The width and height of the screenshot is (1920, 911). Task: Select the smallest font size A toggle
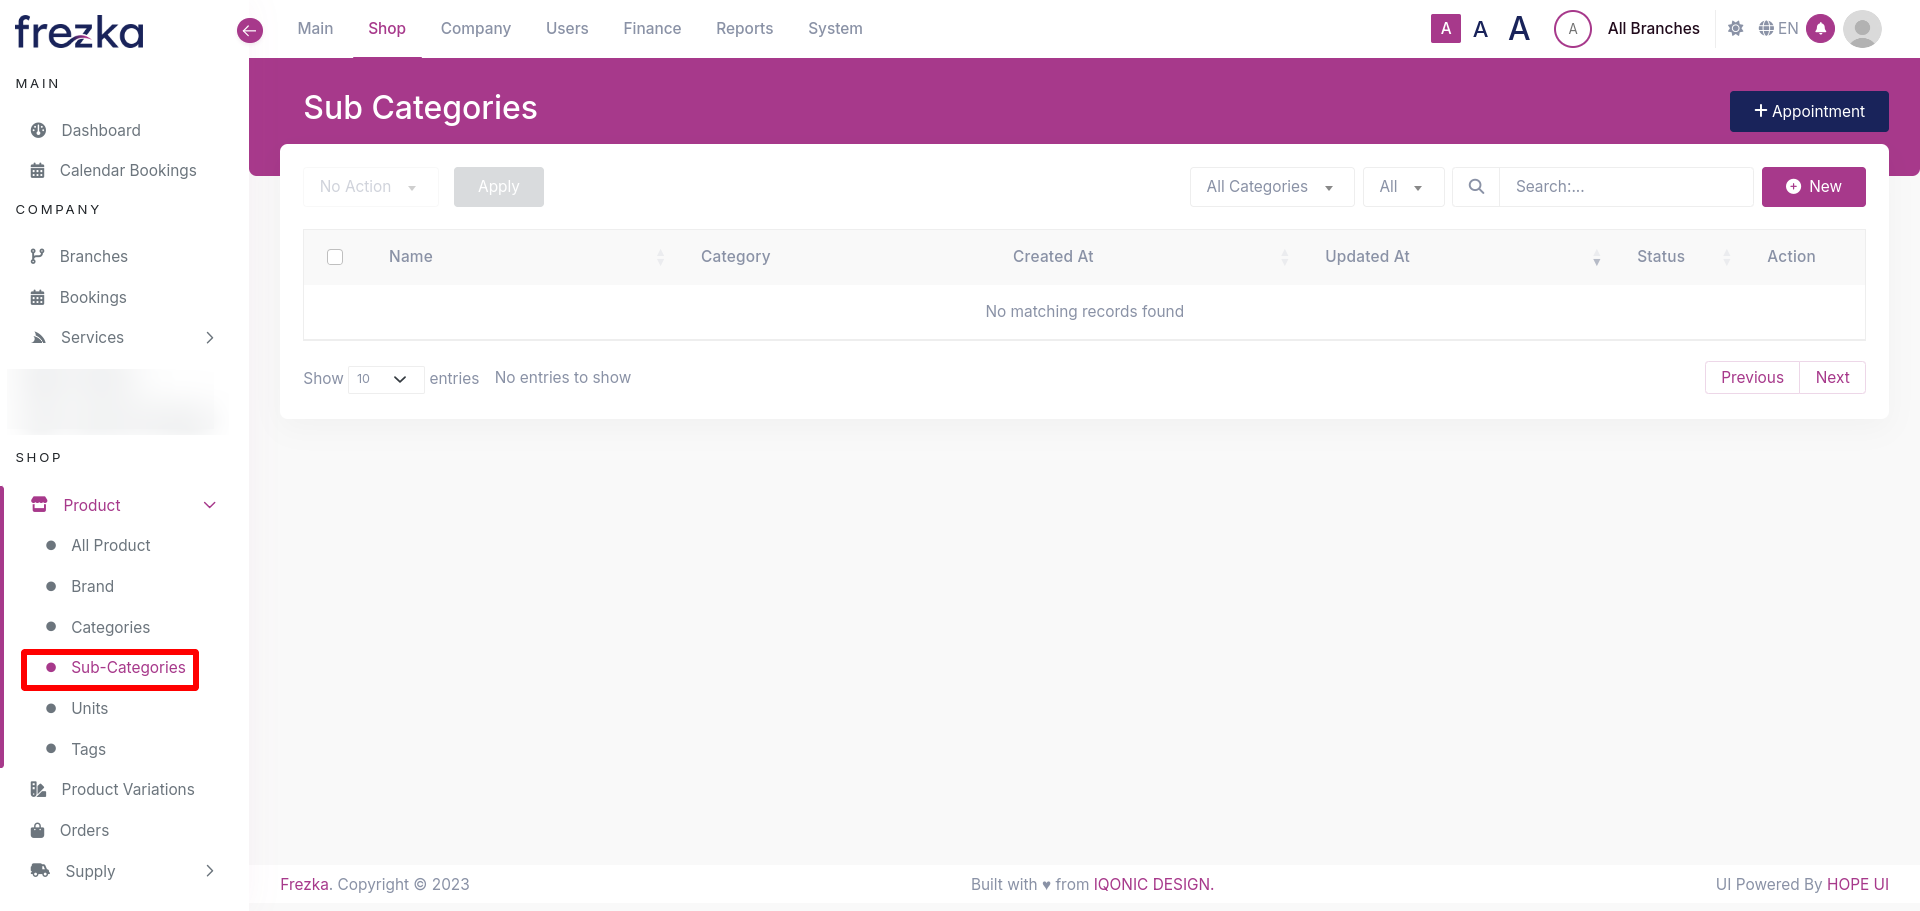1445,29
